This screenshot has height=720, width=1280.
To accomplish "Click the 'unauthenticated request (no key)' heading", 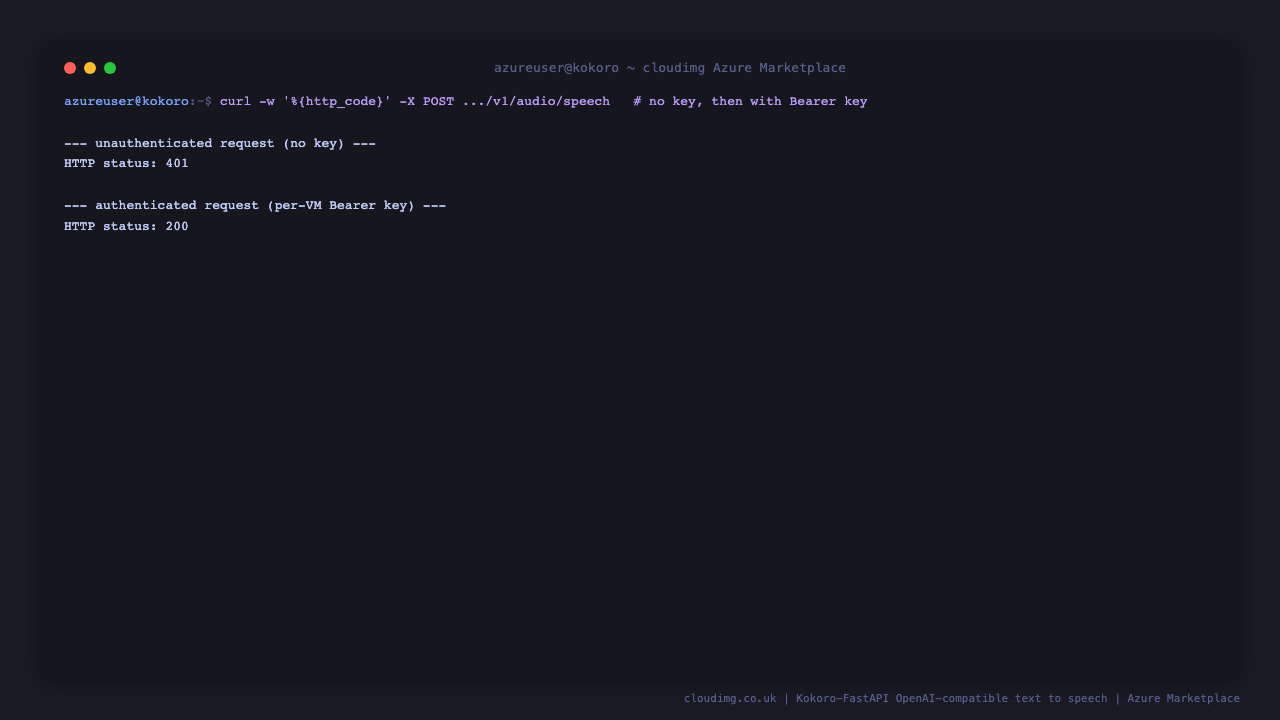I will (x=220, y=143).
